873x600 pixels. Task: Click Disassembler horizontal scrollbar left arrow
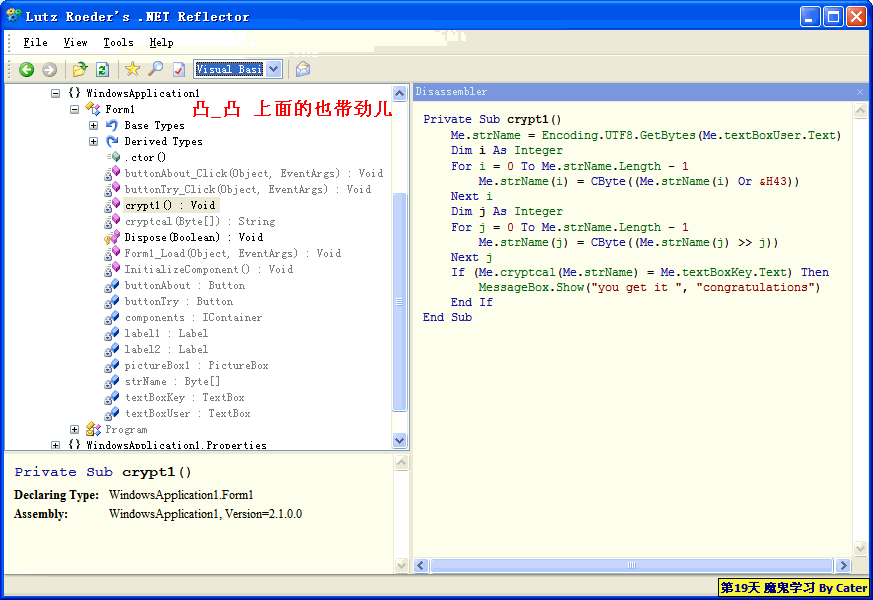pos(421,565)
